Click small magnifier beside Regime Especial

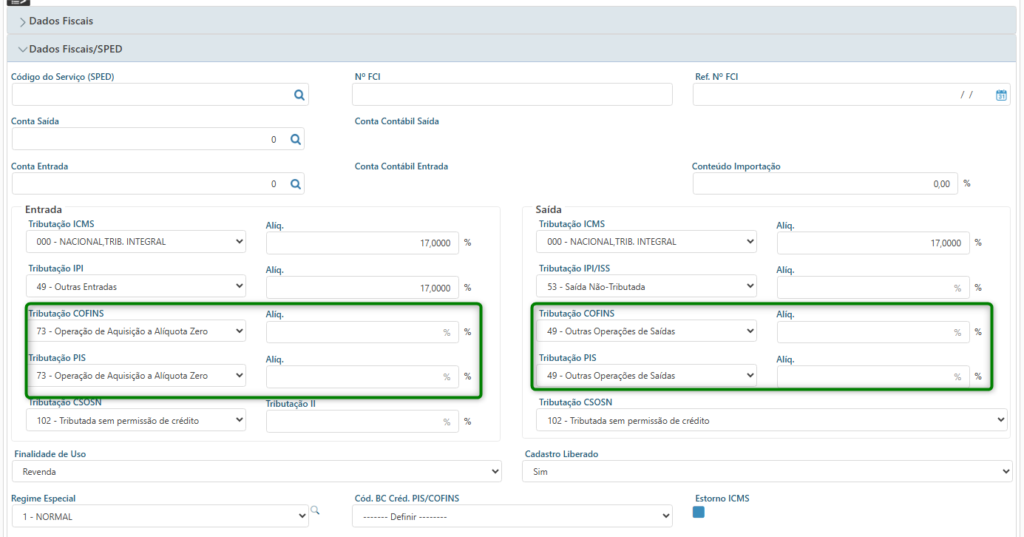[315, 511]
